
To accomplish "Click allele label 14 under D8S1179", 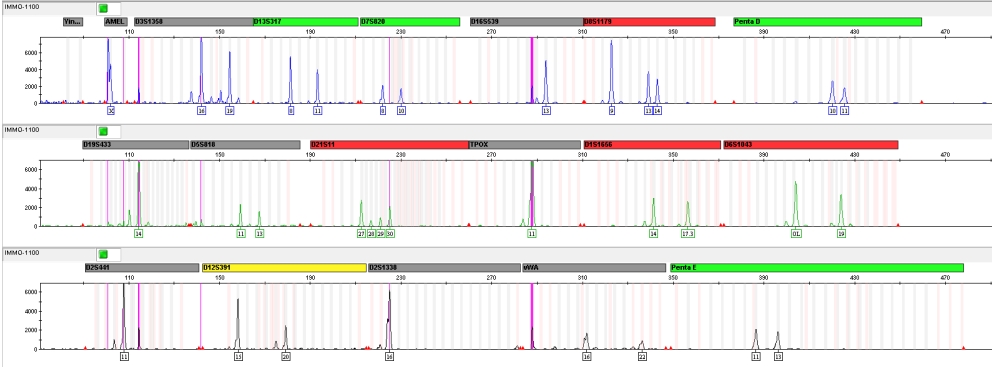I will (x=658, y=110).
